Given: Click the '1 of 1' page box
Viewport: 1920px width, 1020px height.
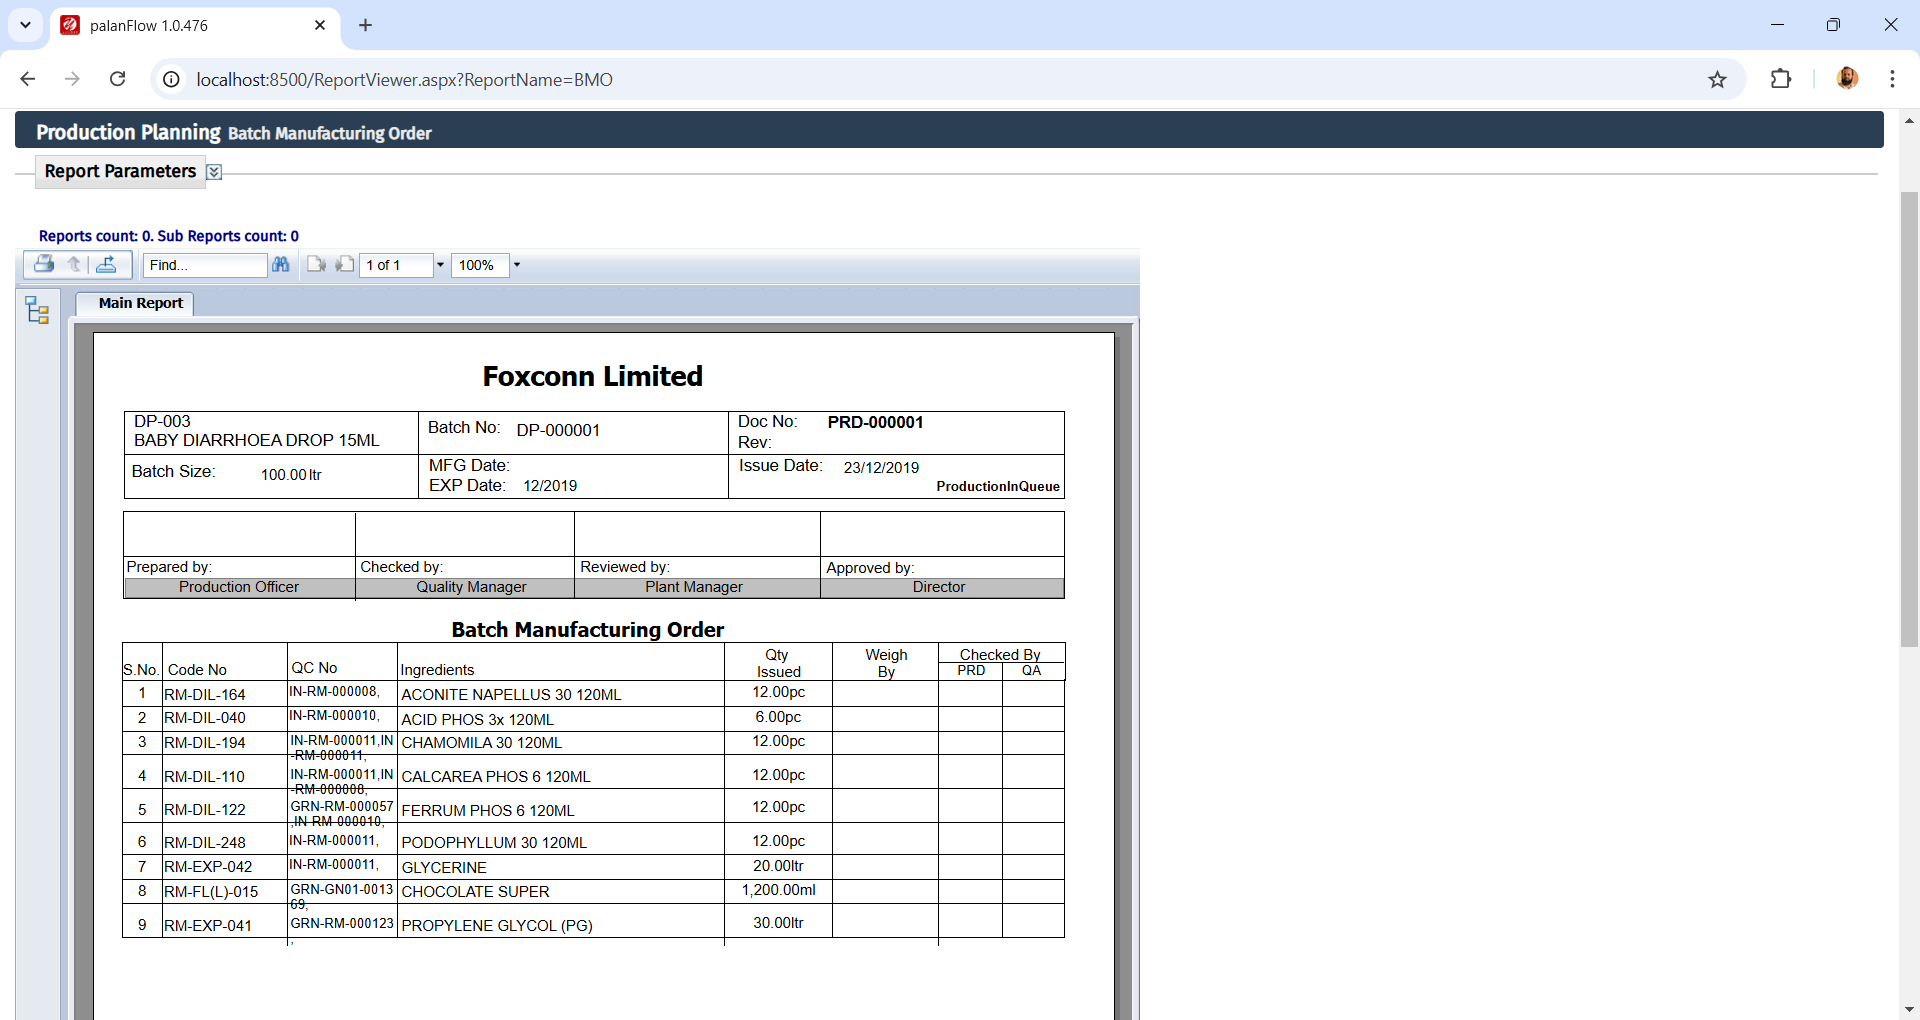Looking at the screenshot, I should pos(396,265).
